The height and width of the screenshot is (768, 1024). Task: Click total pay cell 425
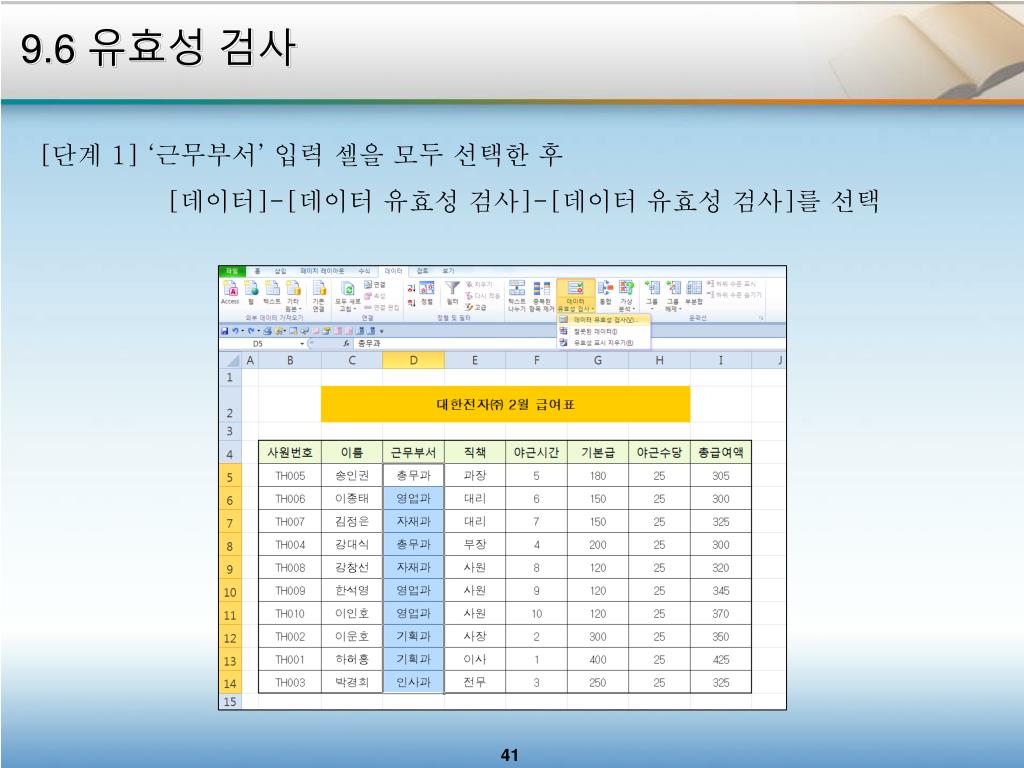click(721, 660)
